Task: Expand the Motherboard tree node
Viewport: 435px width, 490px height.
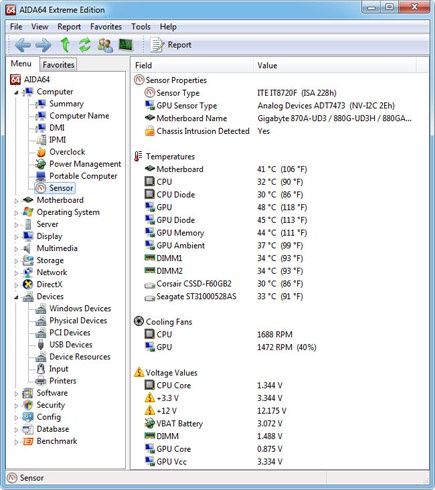Action: click(x=16, y=201)
